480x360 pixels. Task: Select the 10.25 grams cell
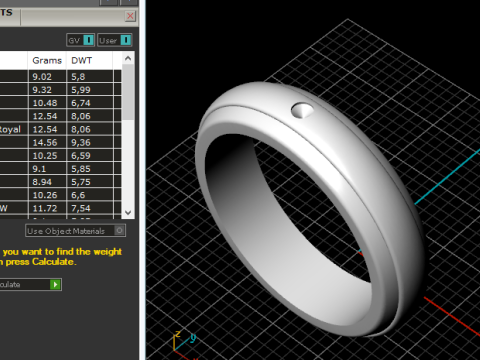pyautogui.click(x=47, y=156)
